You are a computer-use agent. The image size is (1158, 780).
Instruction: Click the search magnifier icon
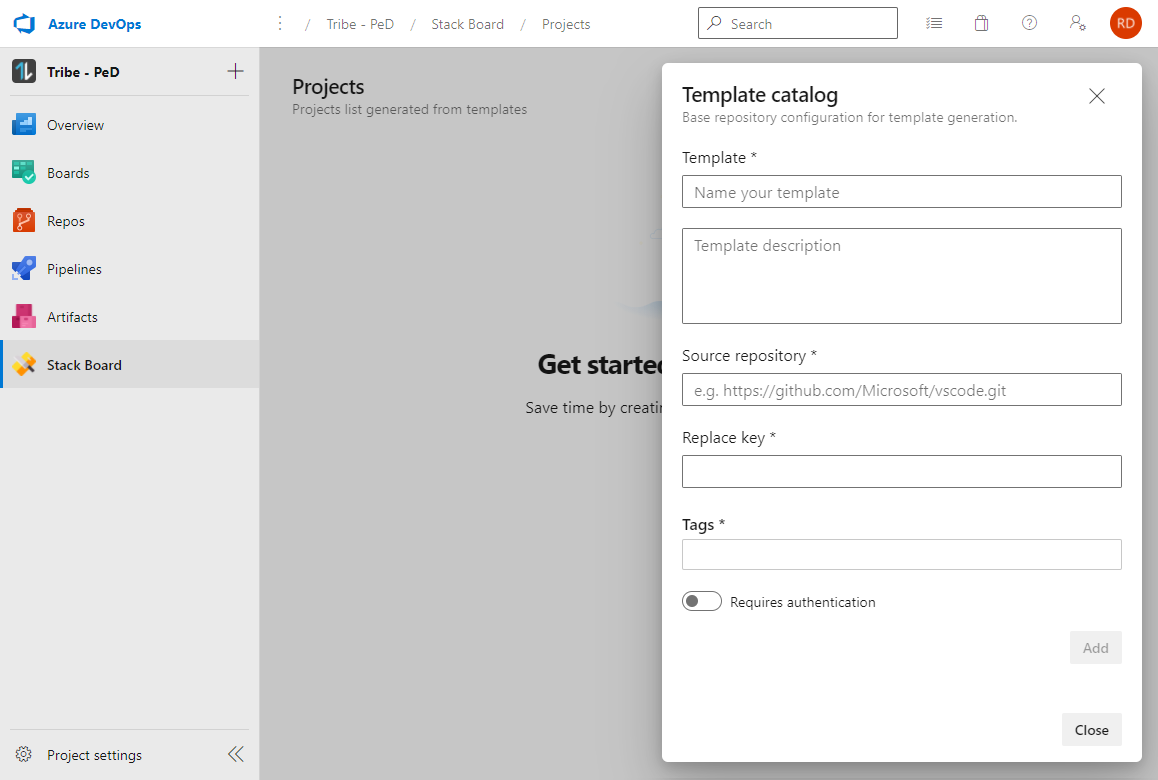coord(714,23)
